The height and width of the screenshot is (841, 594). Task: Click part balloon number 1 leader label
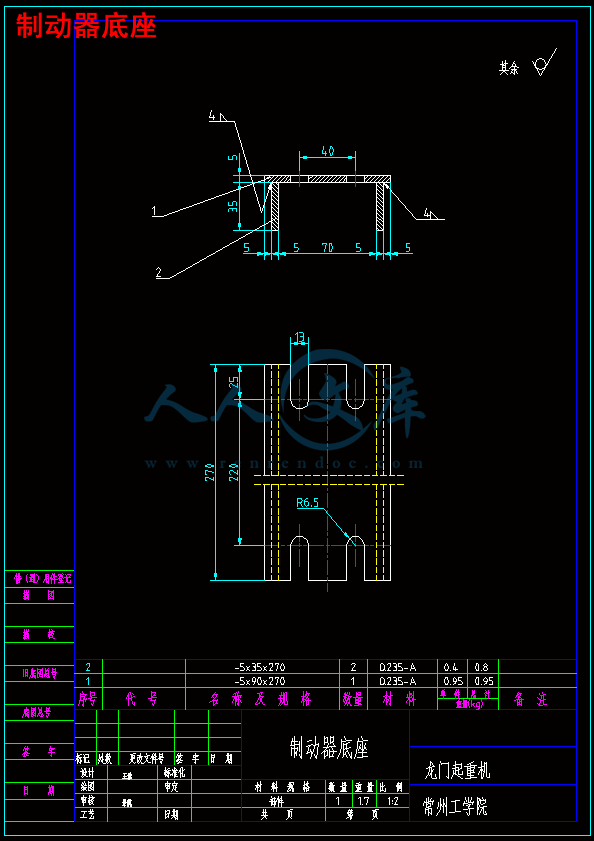155,211
